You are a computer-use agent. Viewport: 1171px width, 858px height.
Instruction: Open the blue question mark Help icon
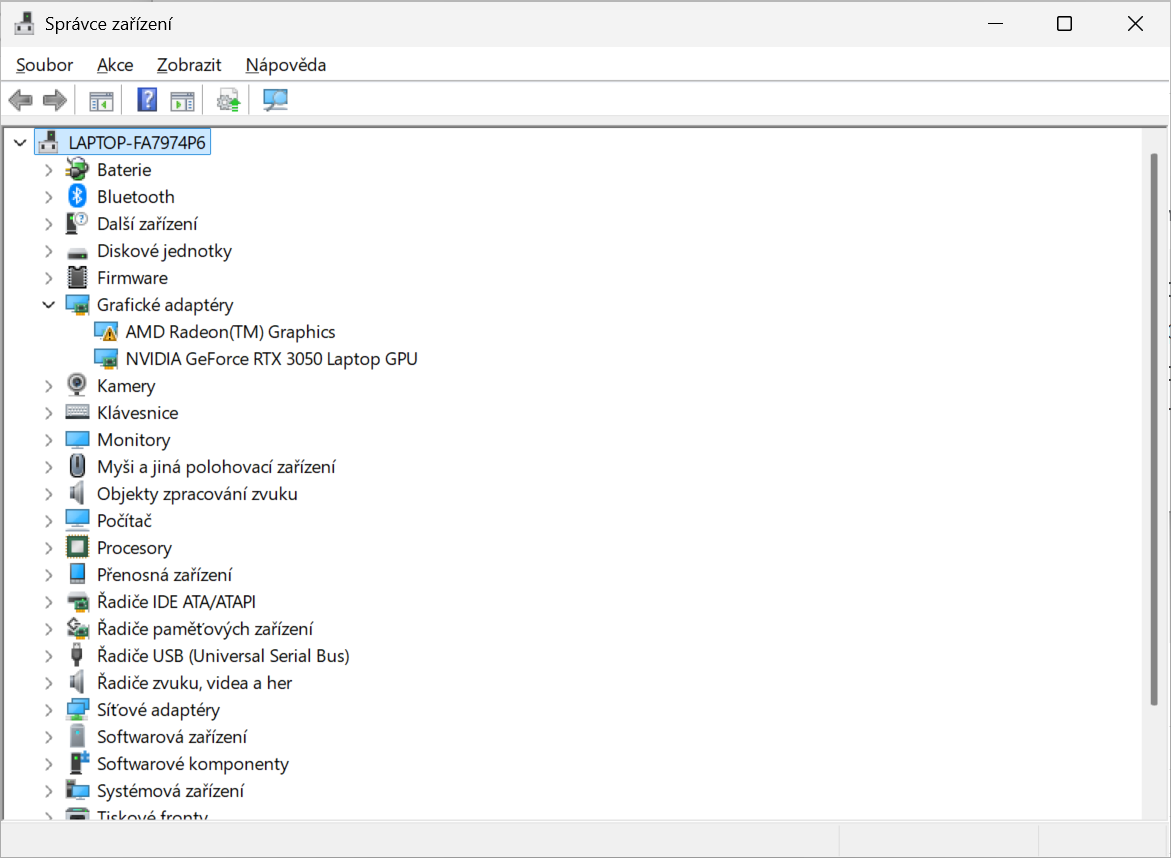147,100
